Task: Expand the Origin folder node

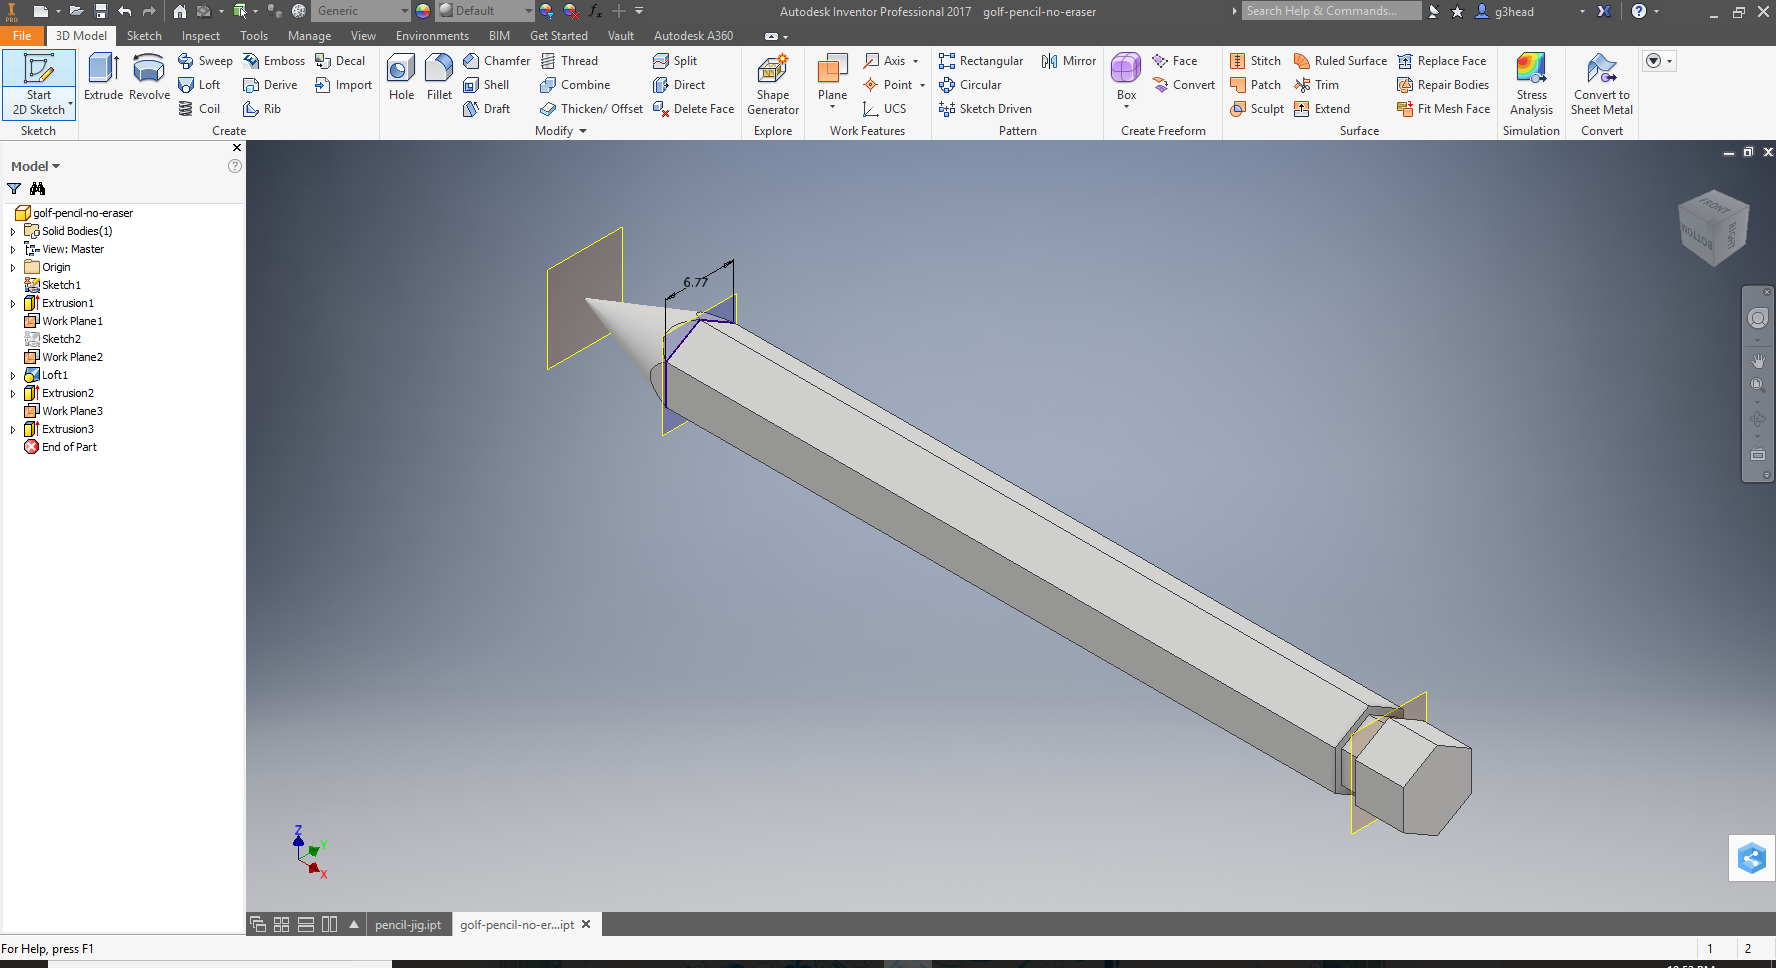Action: click(13, 267)
